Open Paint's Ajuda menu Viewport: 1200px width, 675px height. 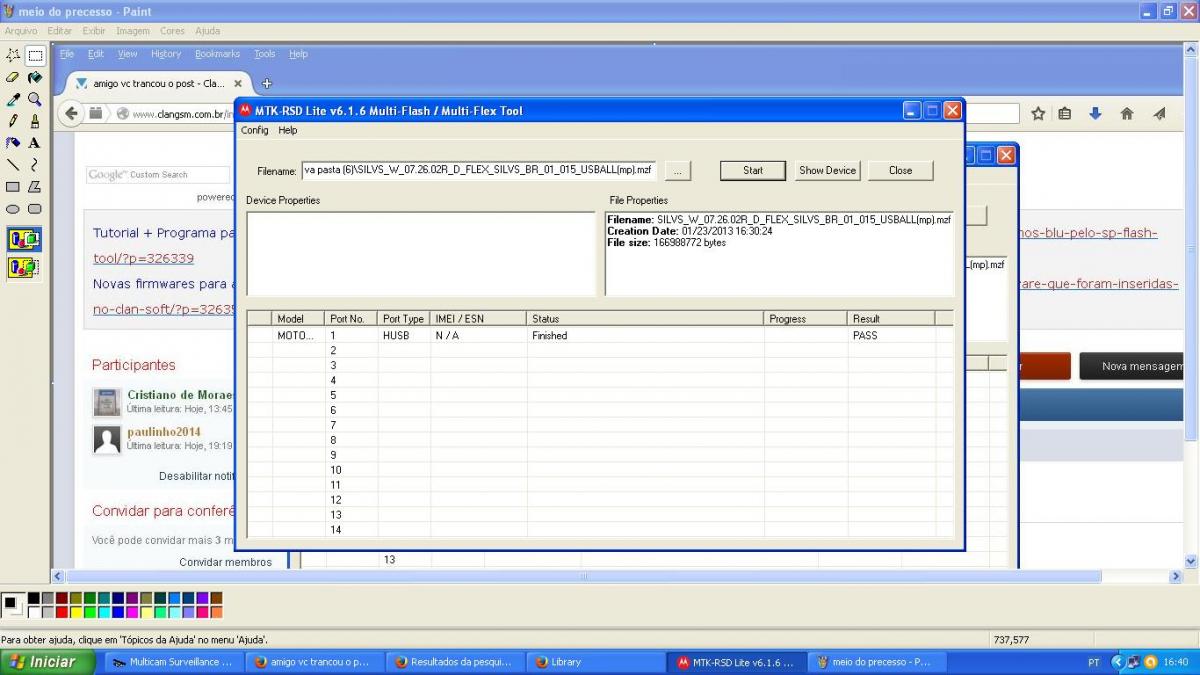point(207,31)
